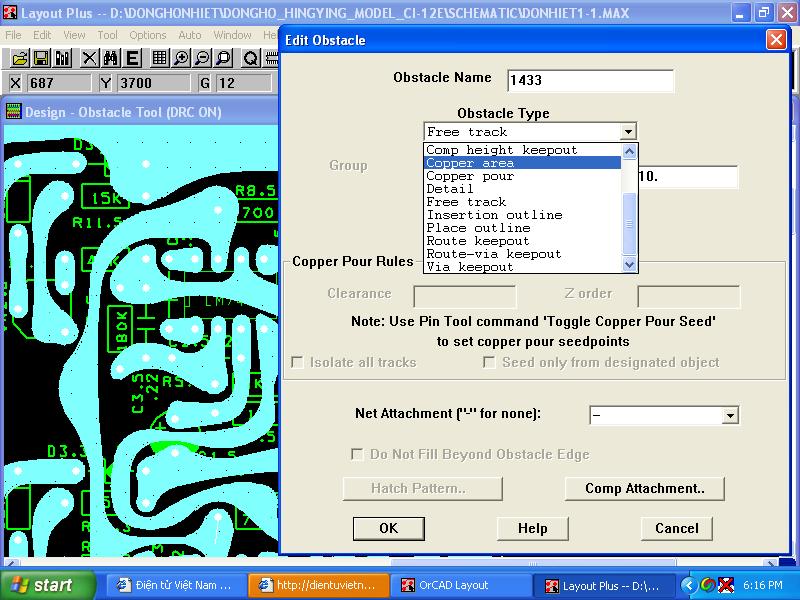Open the spreadsheet grid icon
Screen dimensions: 800x600
(160, 59)
